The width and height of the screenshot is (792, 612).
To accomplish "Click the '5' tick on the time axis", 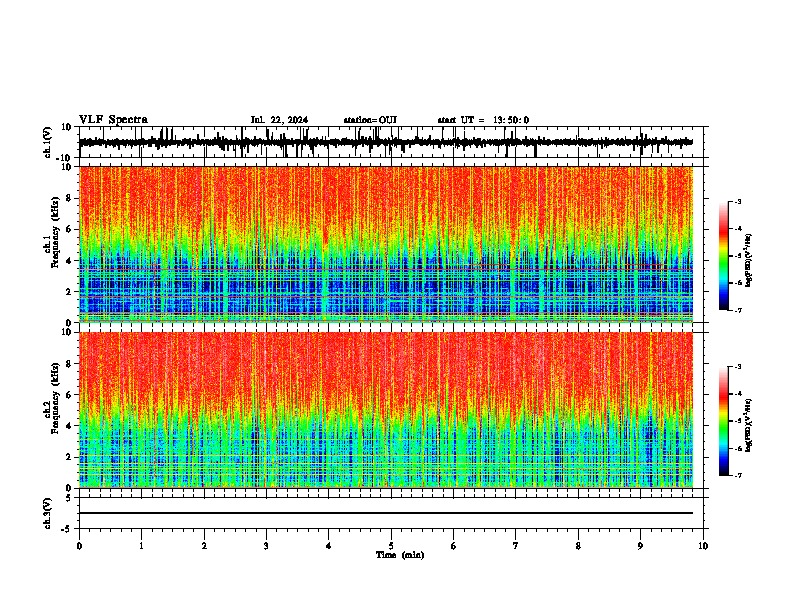I will (391, 546).
